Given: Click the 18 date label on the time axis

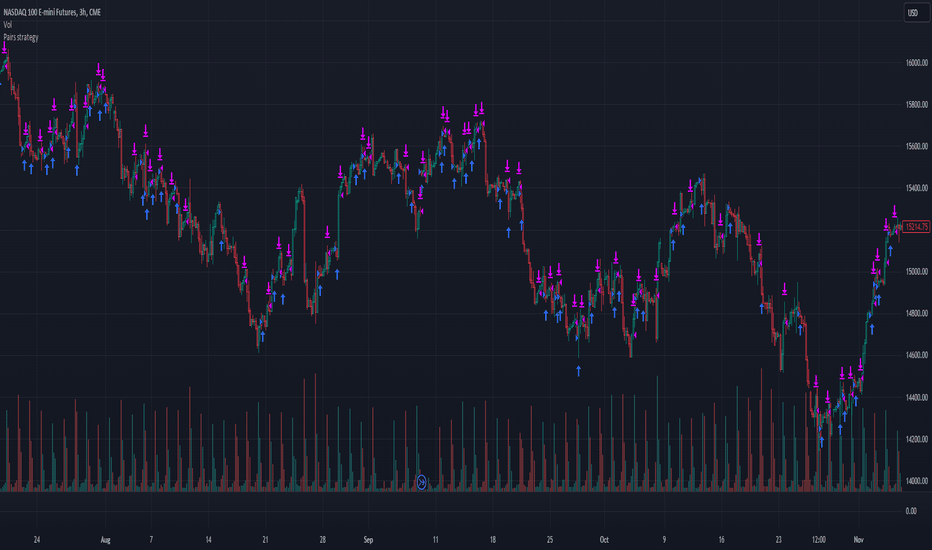Looking at the screenshot, I should click(492, 540).
